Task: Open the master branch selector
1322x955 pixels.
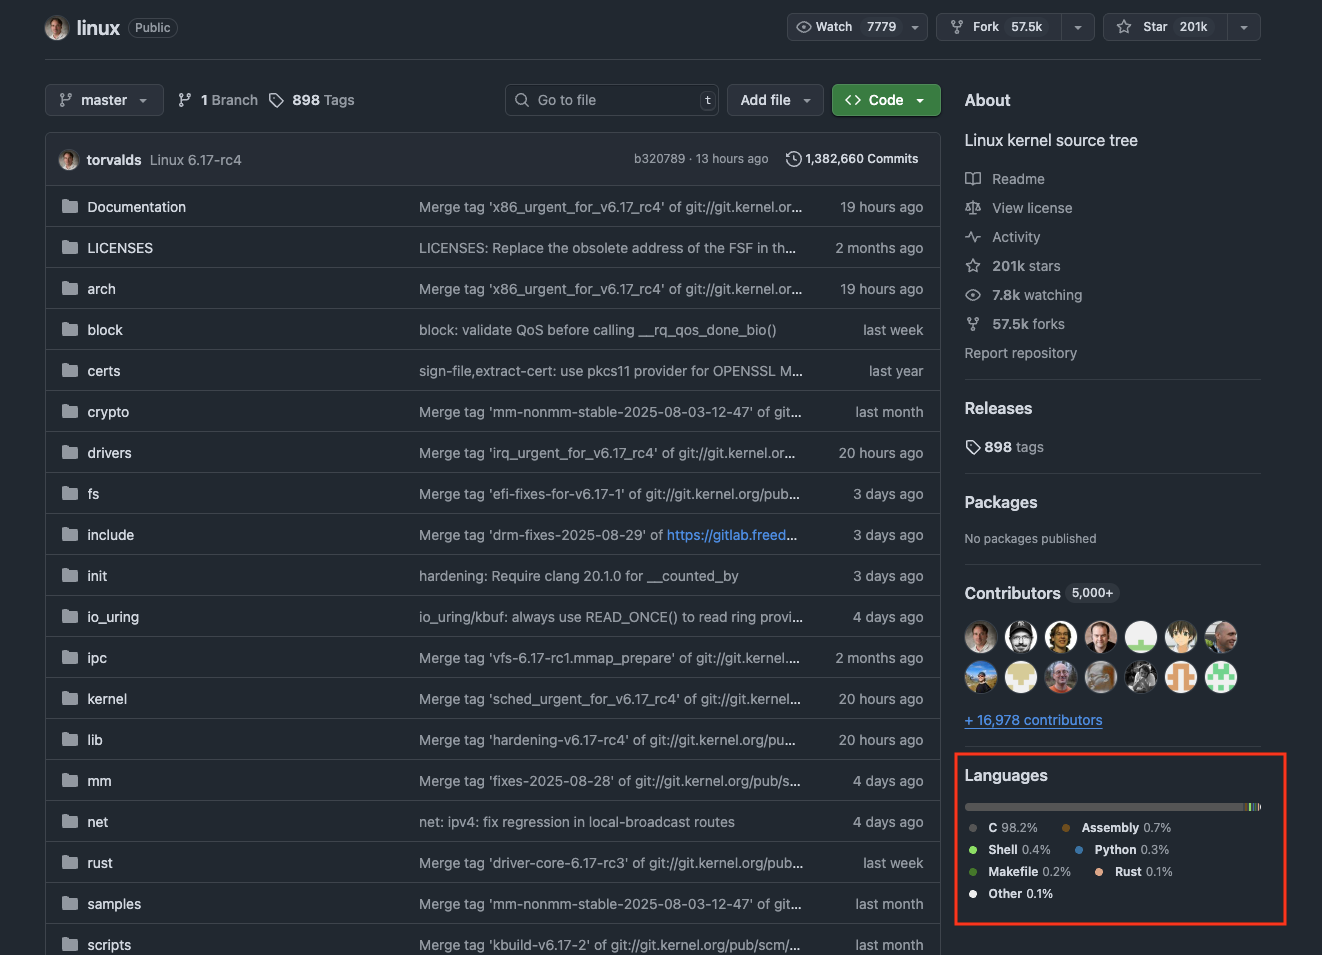Action: (104, 100)
